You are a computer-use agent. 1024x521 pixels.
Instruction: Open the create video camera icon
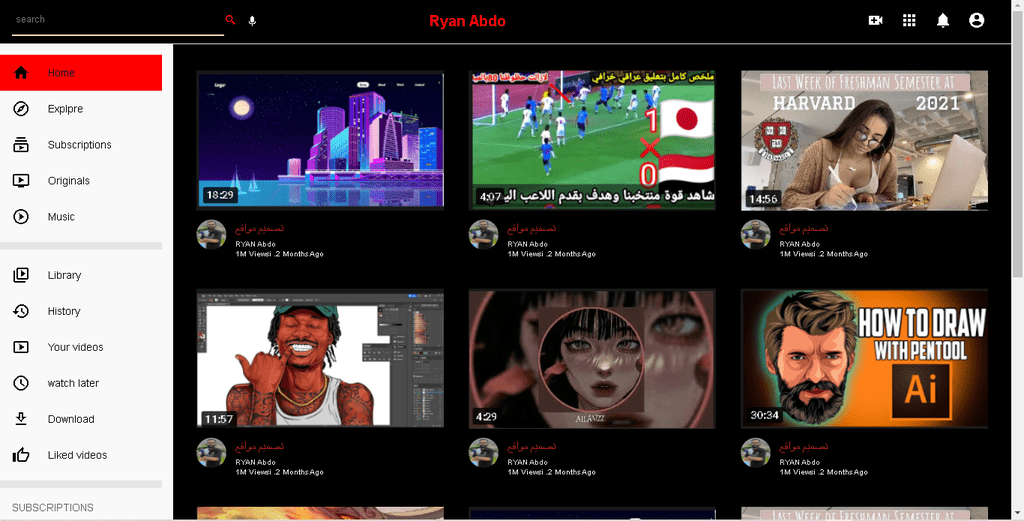875,20
